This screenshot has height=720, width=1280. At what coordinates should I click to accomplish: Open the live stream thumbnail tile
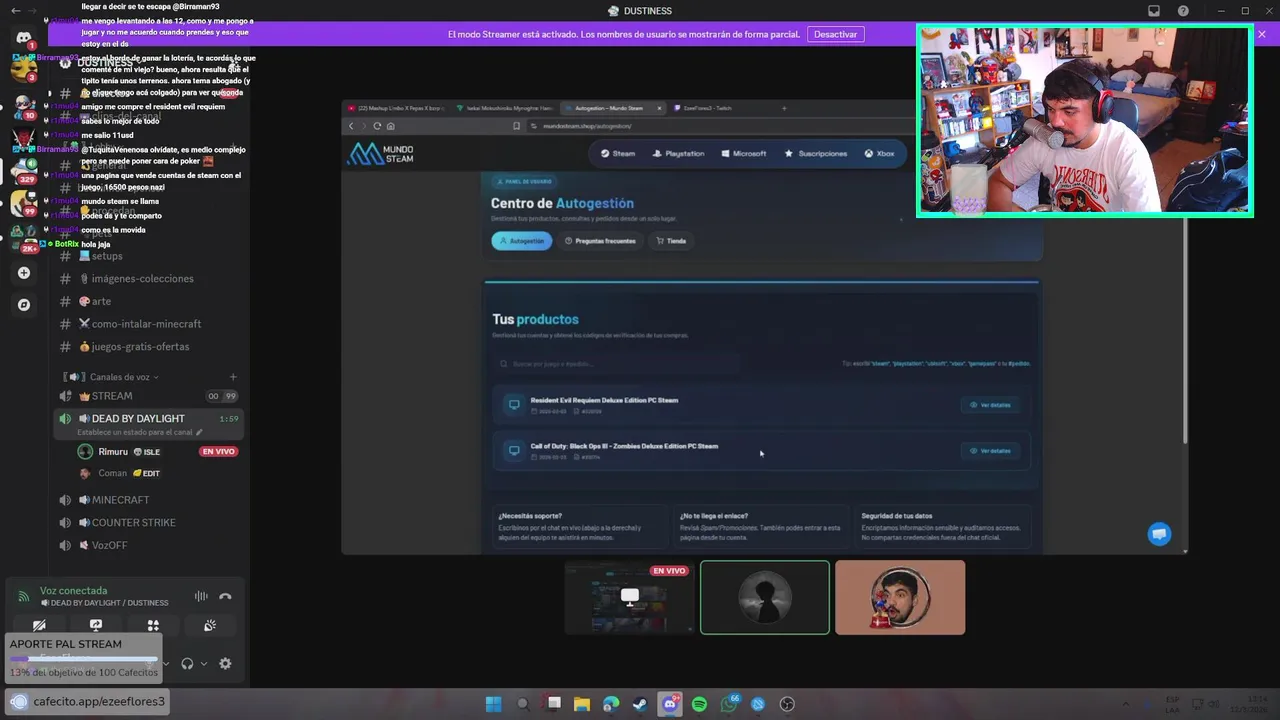[x=629, y=598]
